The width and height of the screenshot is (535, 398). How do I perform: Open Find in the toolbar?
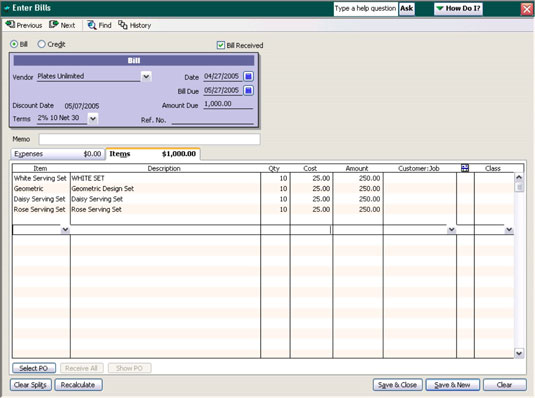99,25
